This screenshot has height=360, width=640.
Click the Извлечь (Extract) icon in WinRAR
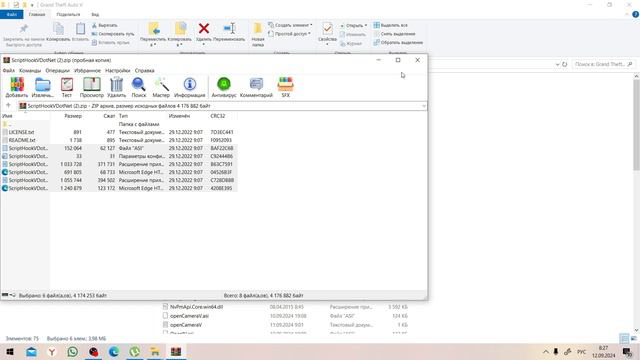tap(42, 87)
